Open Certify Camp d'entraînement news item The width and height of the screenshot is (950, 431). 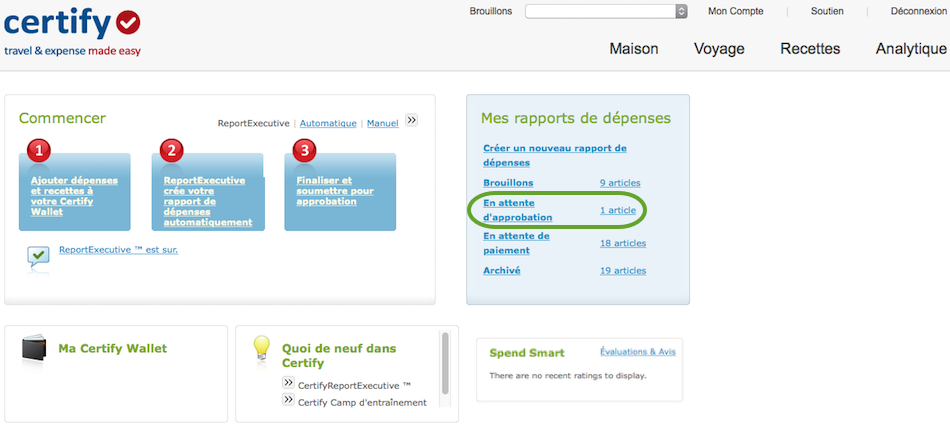coord(362,403)
